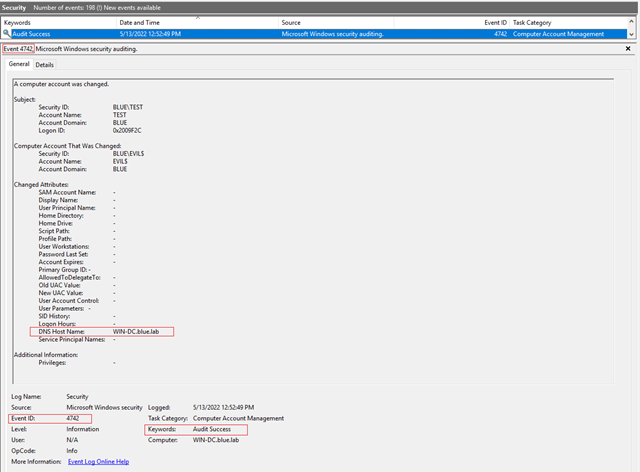This screenshot has width=640, height=472.
Task: Sort by Keywords column header
Action: click(17, 22)
